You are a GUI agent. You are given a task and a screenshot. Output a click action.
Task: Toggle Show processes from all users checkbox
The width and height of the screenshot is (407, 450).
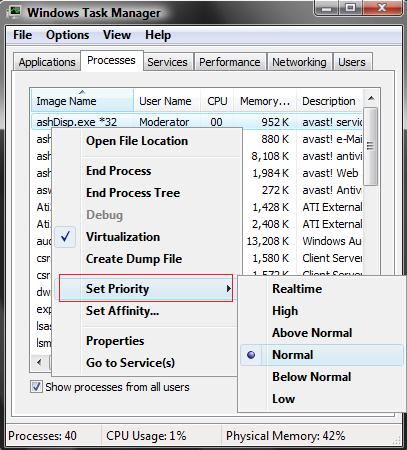click(36, 387)
